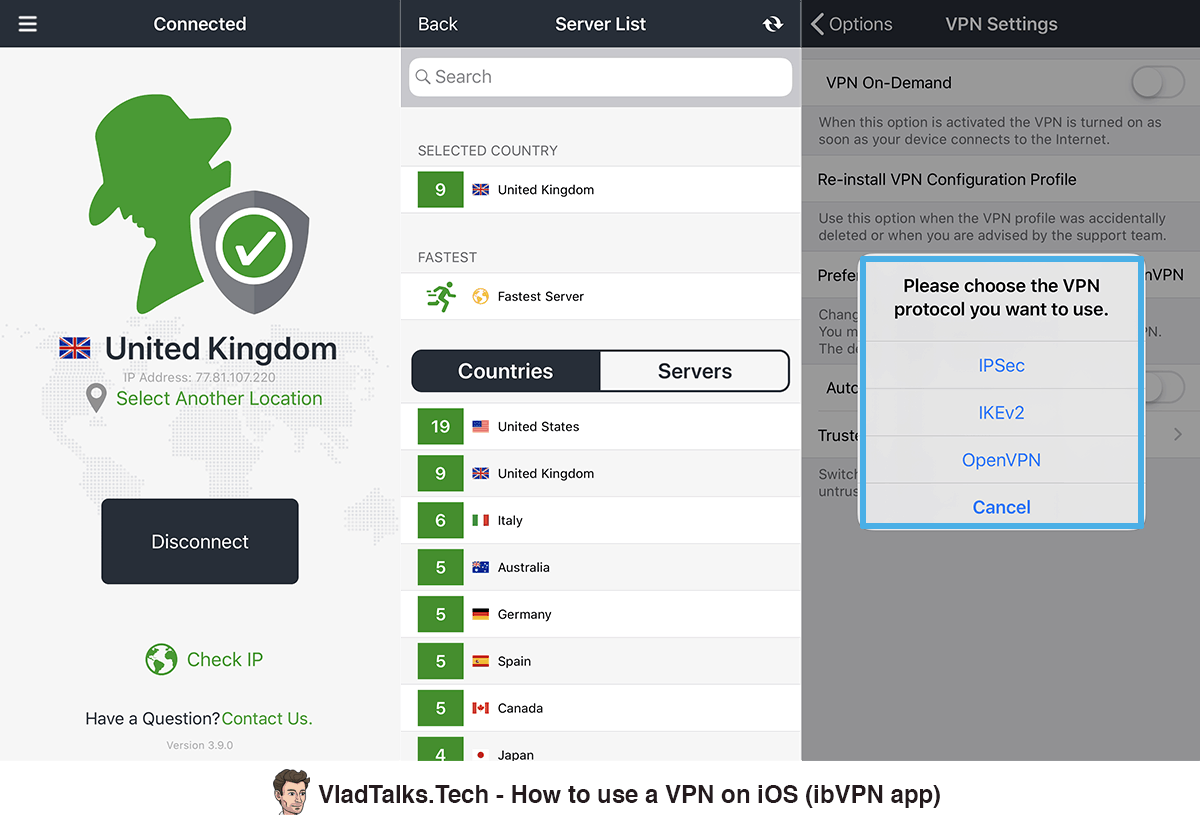Tap Select Another Location link

[x=219, y=398]
